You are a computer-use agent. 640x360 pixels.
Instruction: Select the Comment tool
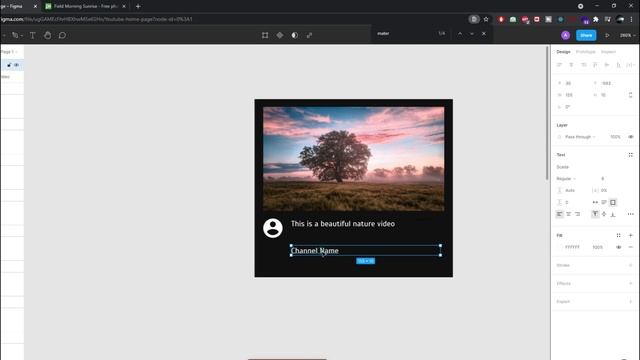[62, 36]
